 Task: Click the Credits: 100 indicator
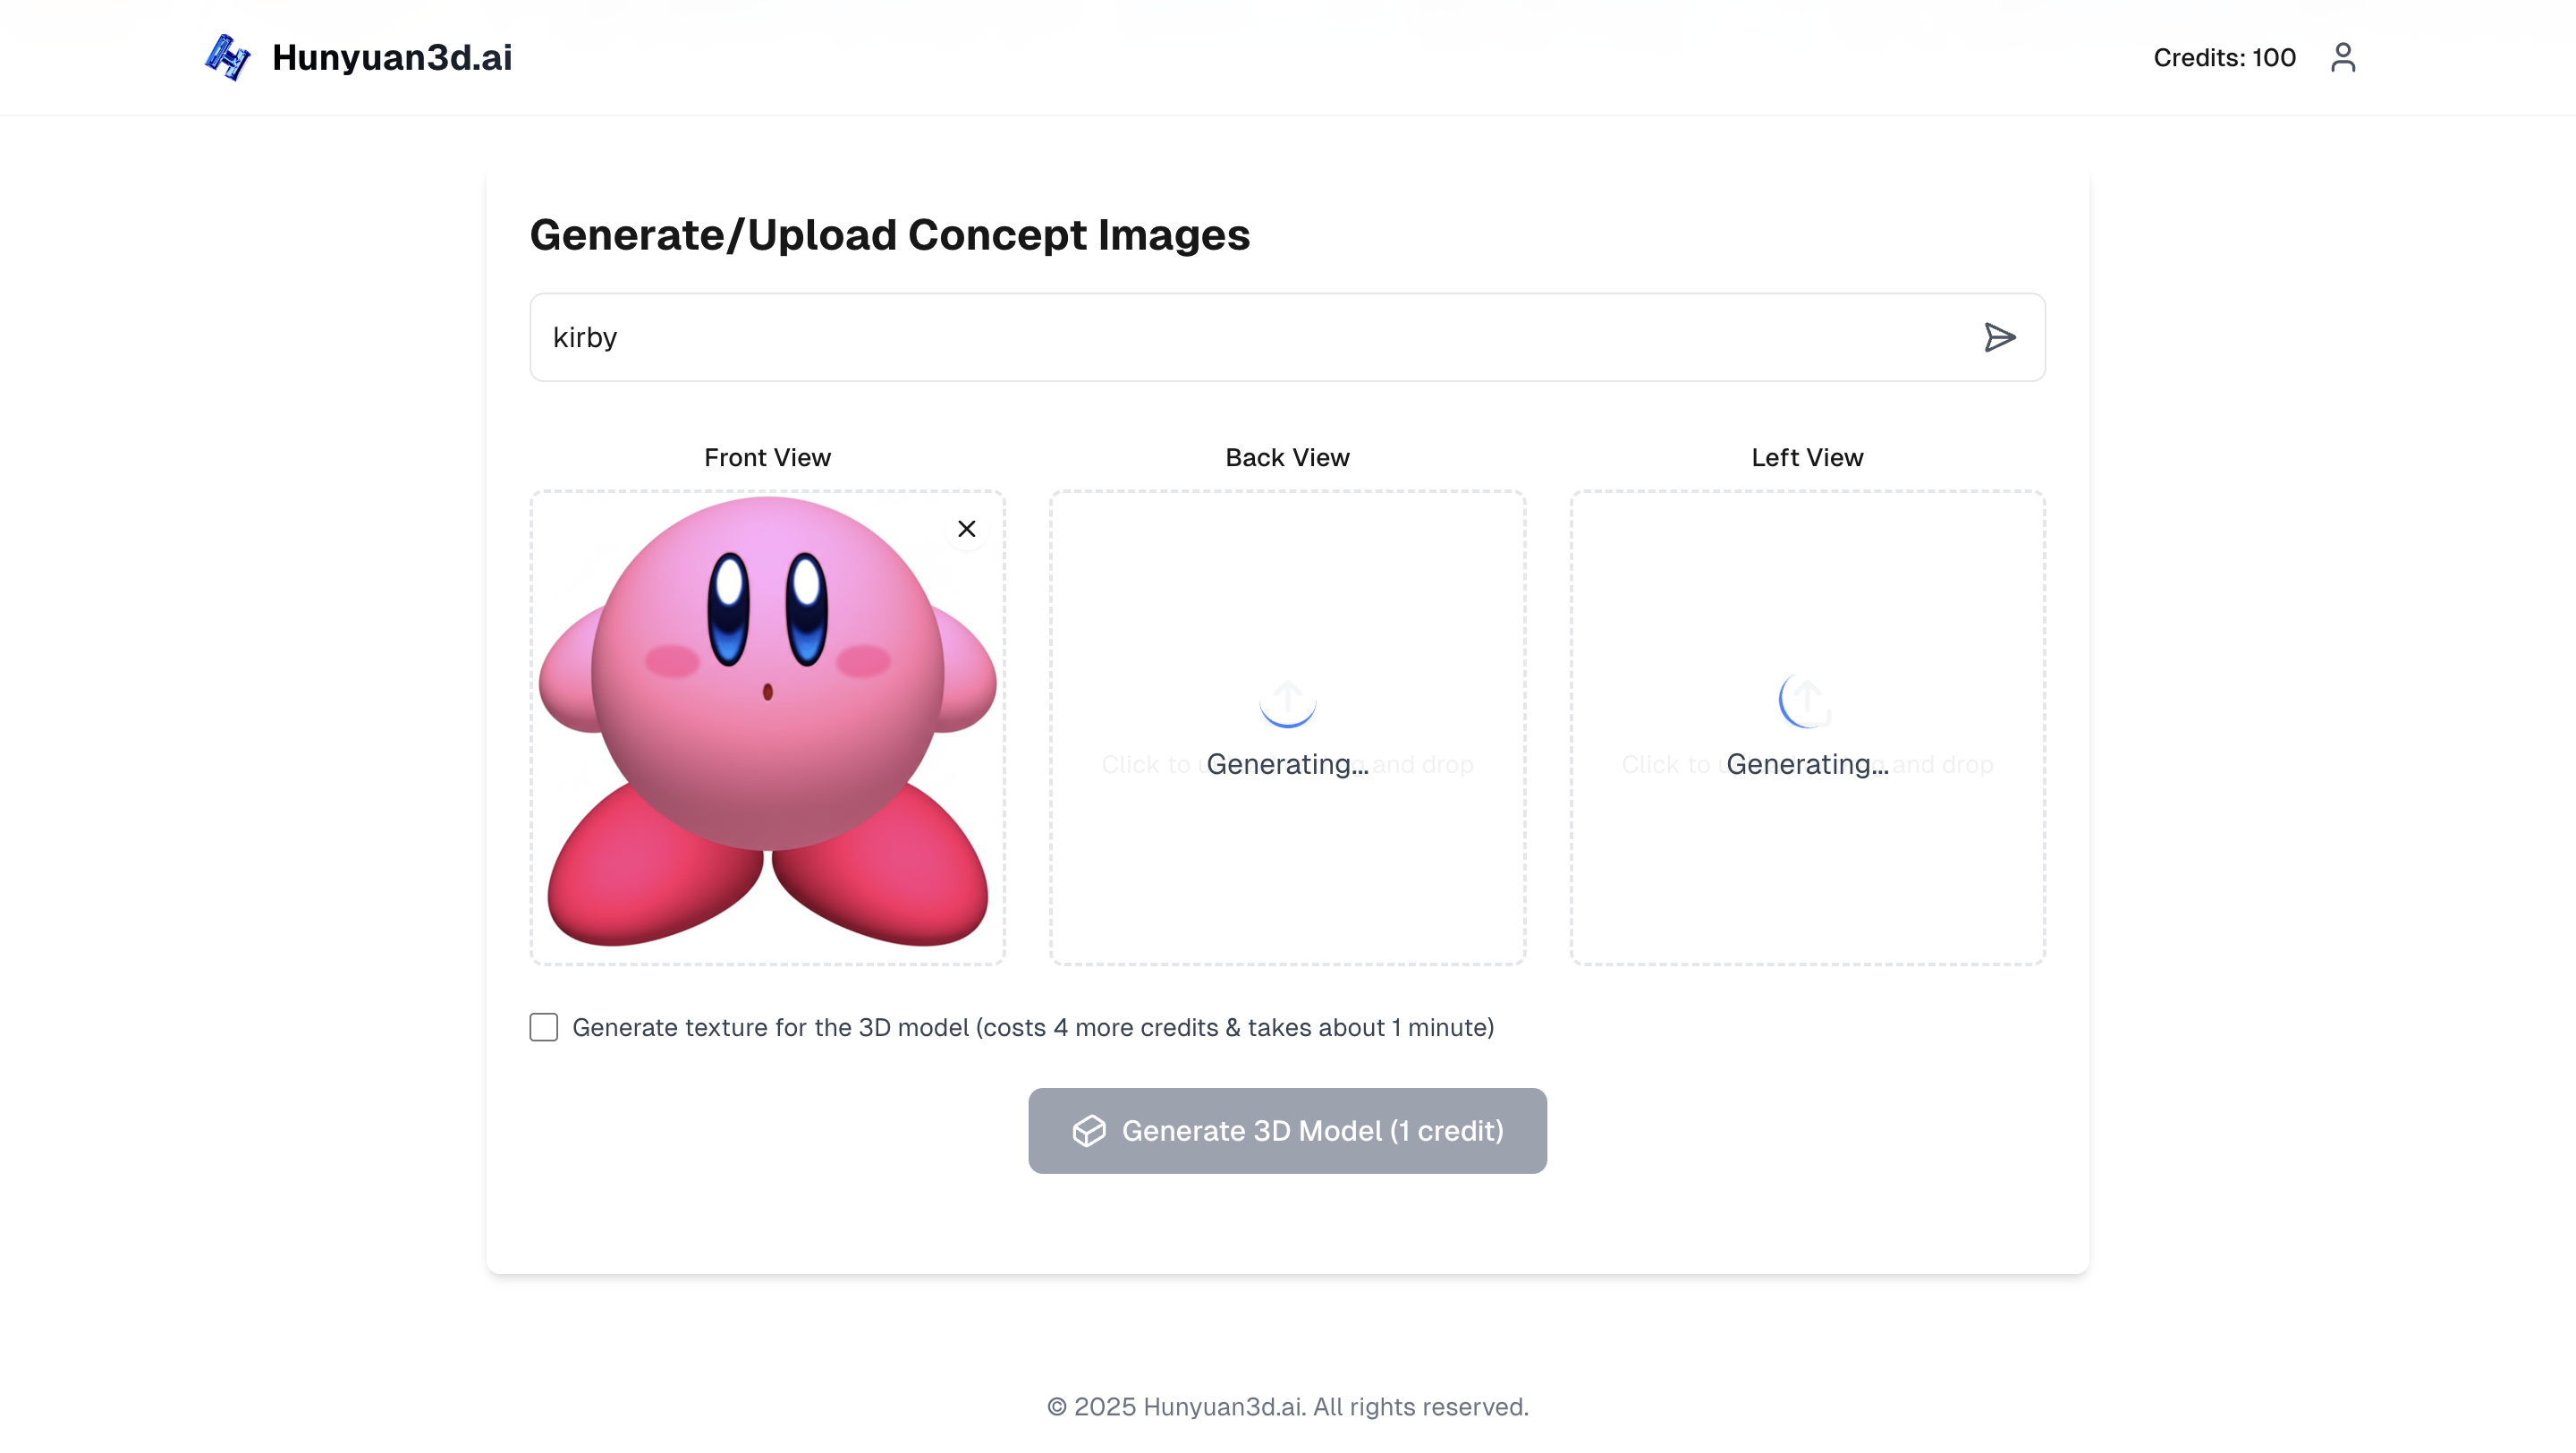pos(2224,58)
